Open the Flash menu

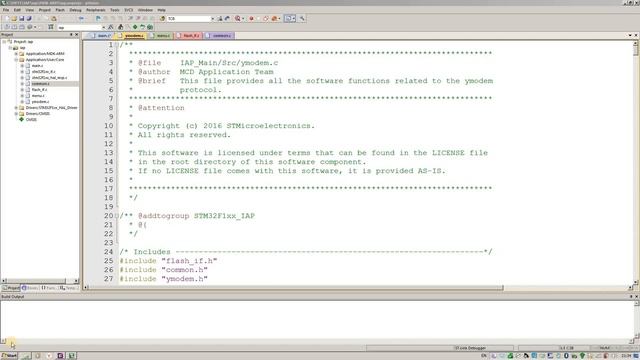pyautogui.click(x=60, y=10)
